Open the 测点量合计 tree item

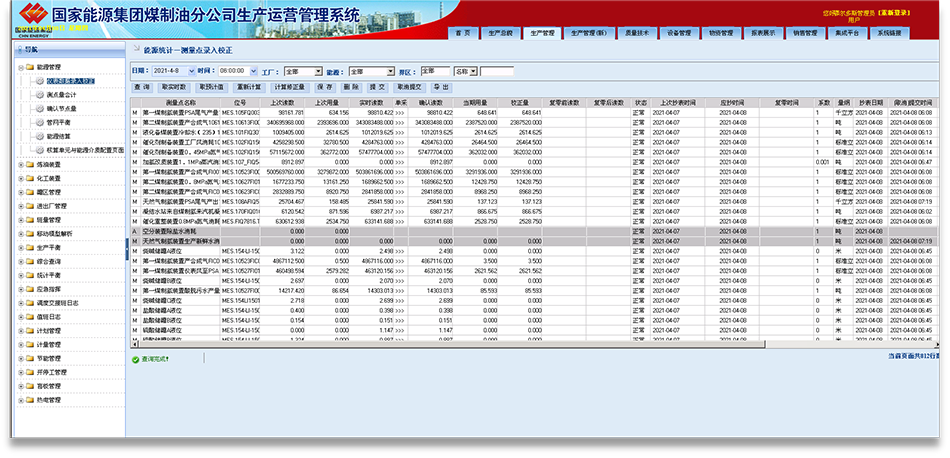tap(61, 95)
